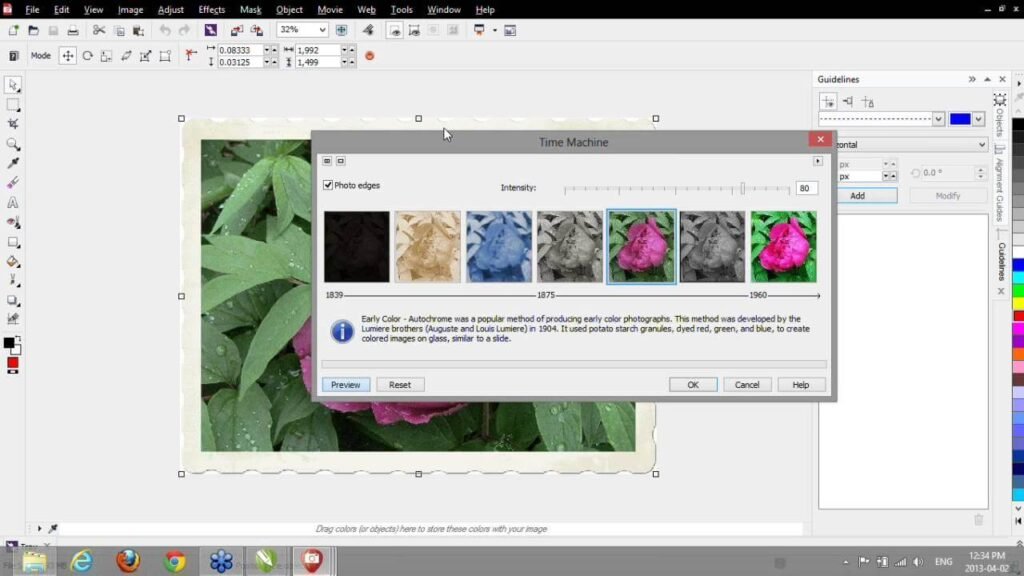
Task: Open the Adjust menu
Action: (170, 10)
